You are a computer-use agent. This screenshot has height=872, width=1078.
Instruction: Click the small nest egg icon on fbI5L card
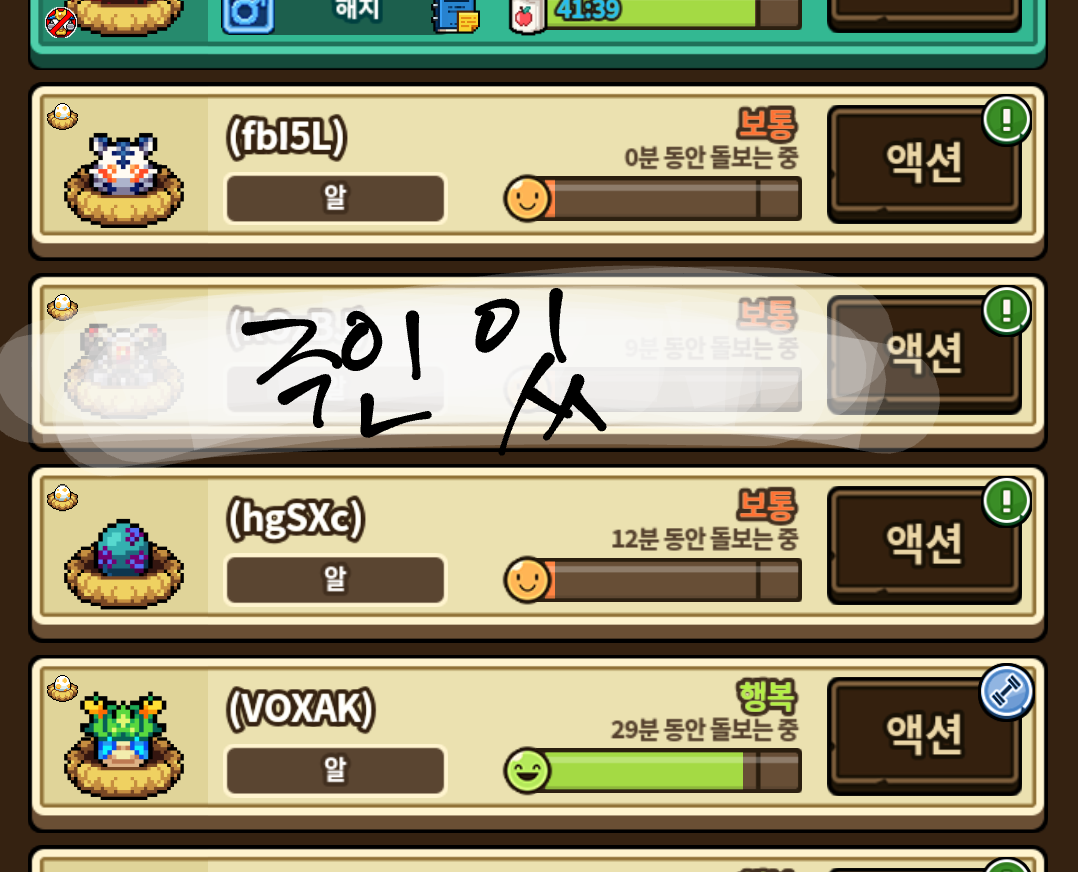pos(63,116)
